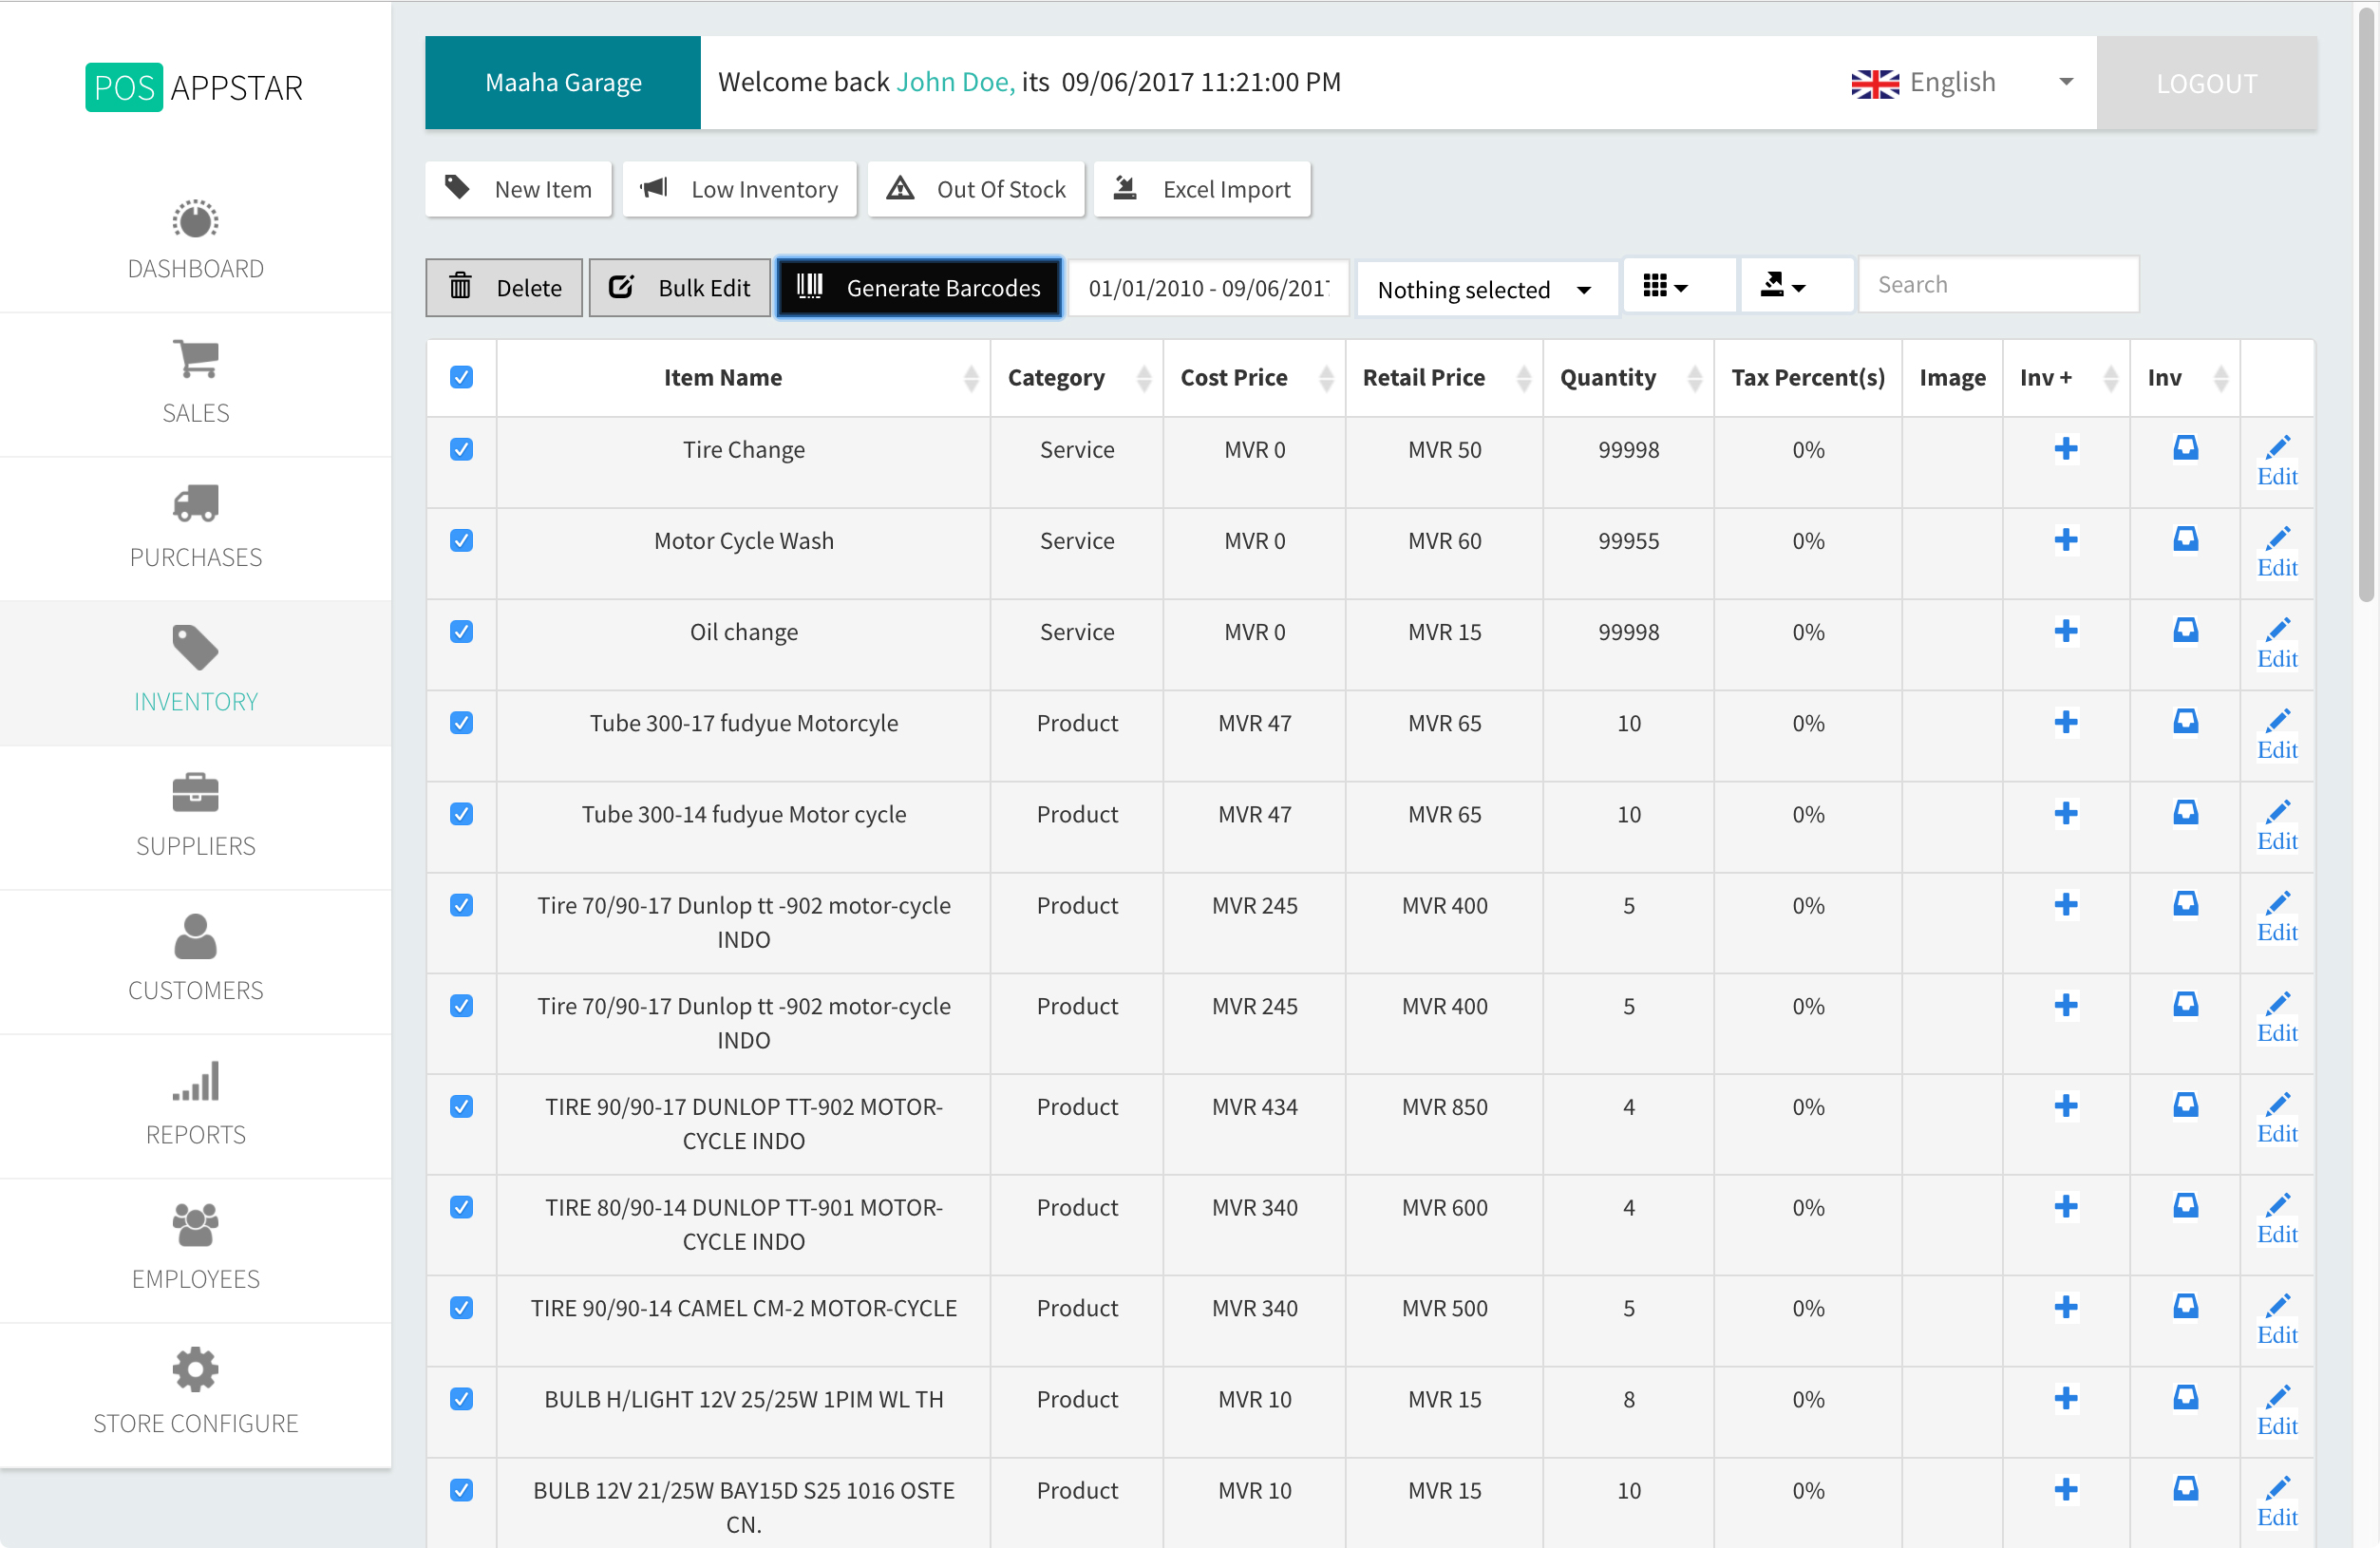
Task: Uncheck the Tire Change row checkbox
Action: 461,449
